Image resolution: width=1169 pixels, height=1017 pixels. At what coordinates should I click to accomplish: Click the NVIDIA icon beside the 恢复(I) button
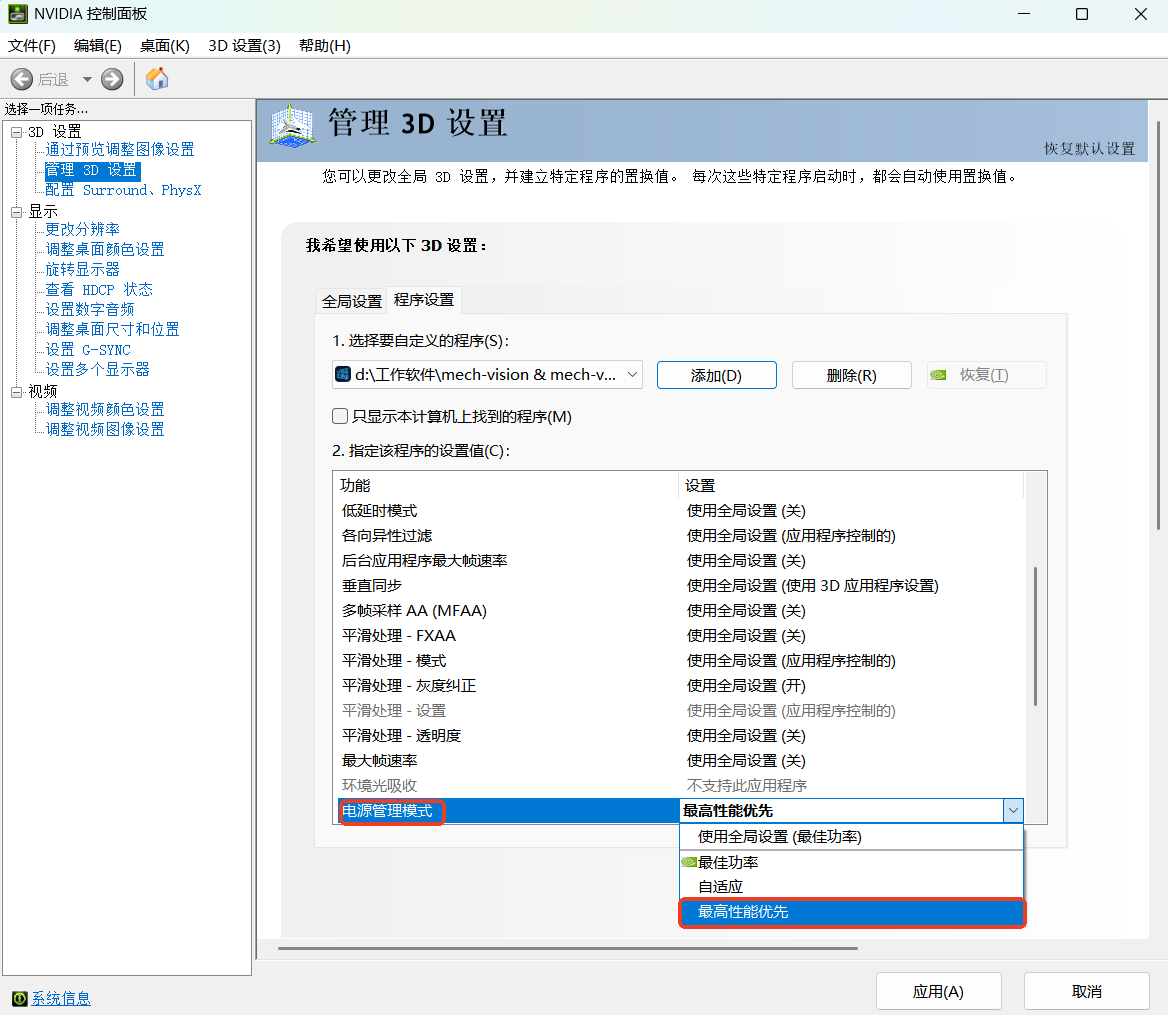pyautogui.click(x=938, y=374)
